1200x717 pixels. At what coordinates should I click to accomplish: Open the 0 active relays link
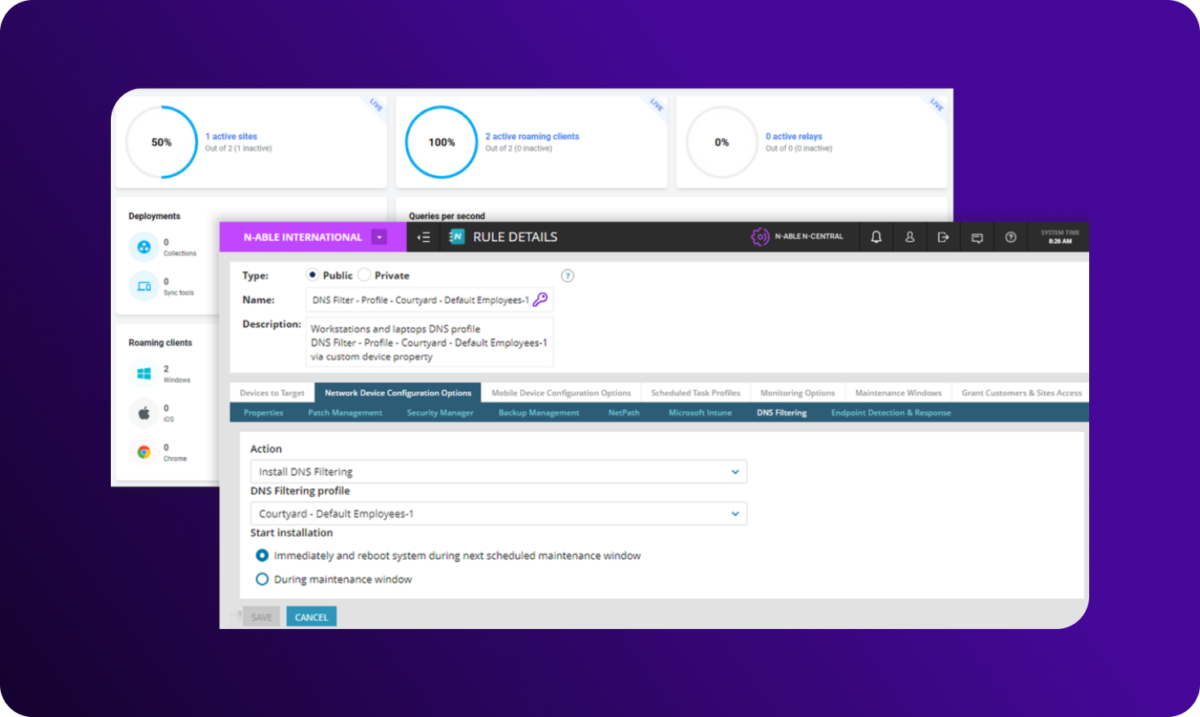[794, 136]
